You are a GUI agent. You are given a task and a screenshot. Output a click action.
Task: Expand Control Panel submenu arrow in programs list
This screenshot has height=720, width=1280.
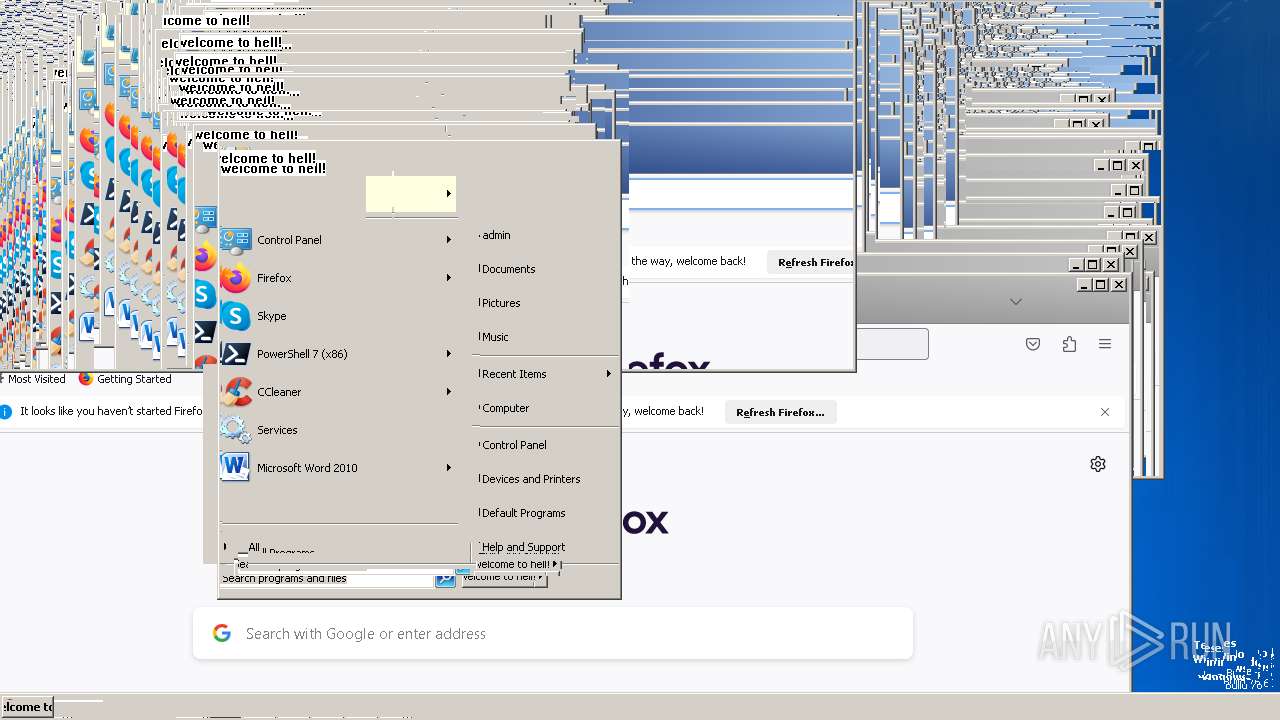click(x=449, y=240)
